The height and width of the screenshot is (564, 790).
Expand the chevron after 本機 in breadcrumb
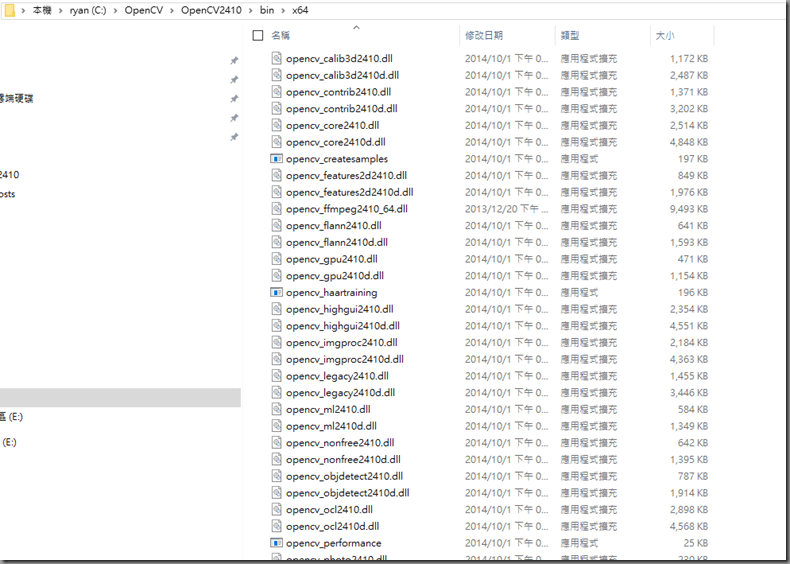click(60, 10)
